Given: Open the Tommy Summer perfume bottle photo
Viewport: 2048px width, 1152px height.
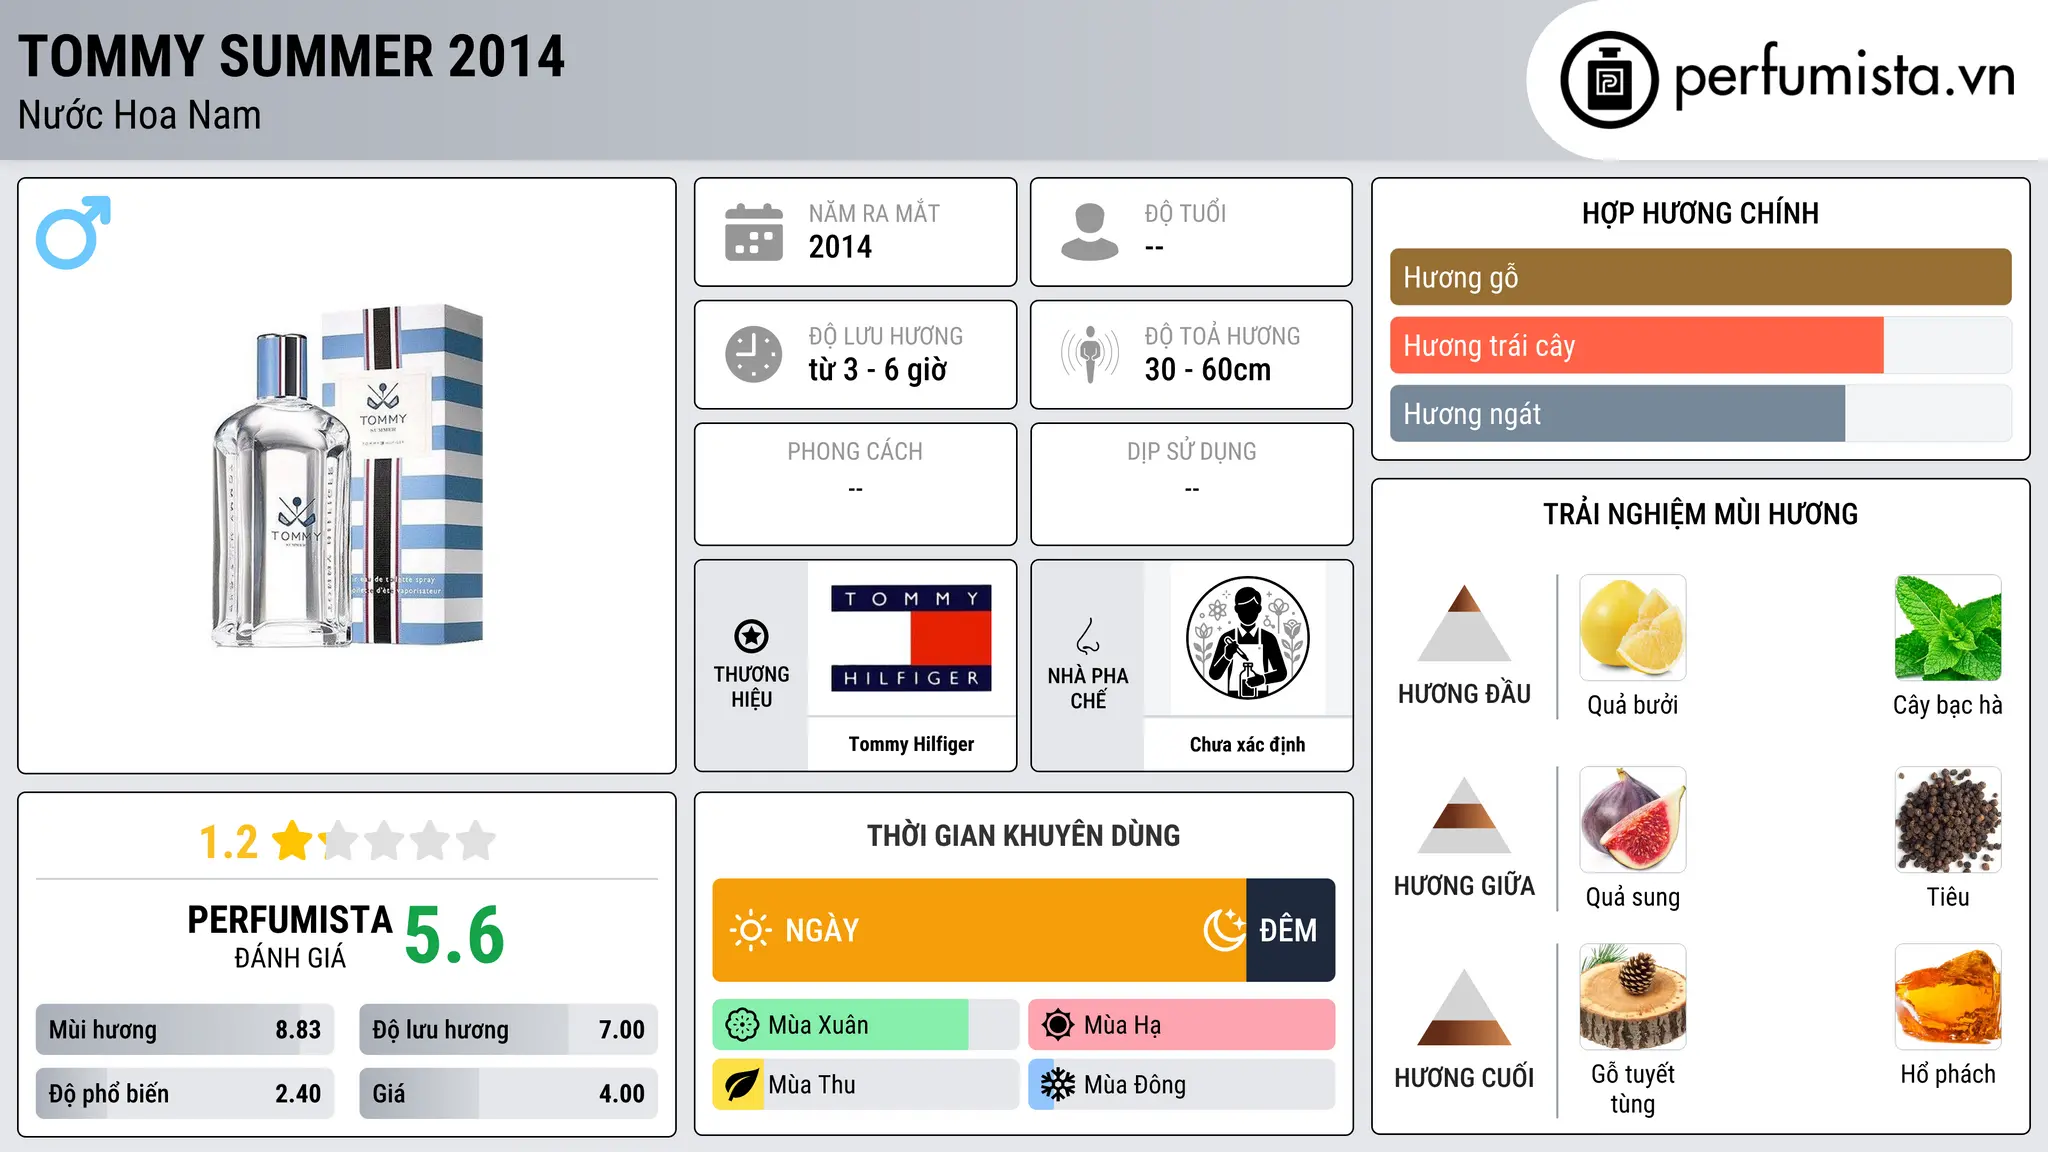Looking at the screenshot, I should (347, 476).
